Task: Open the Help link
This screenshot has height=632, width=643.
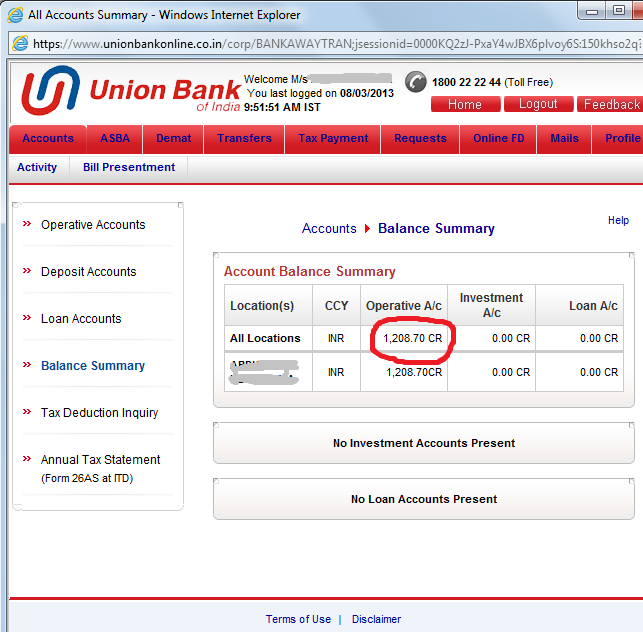Action: 618,221
